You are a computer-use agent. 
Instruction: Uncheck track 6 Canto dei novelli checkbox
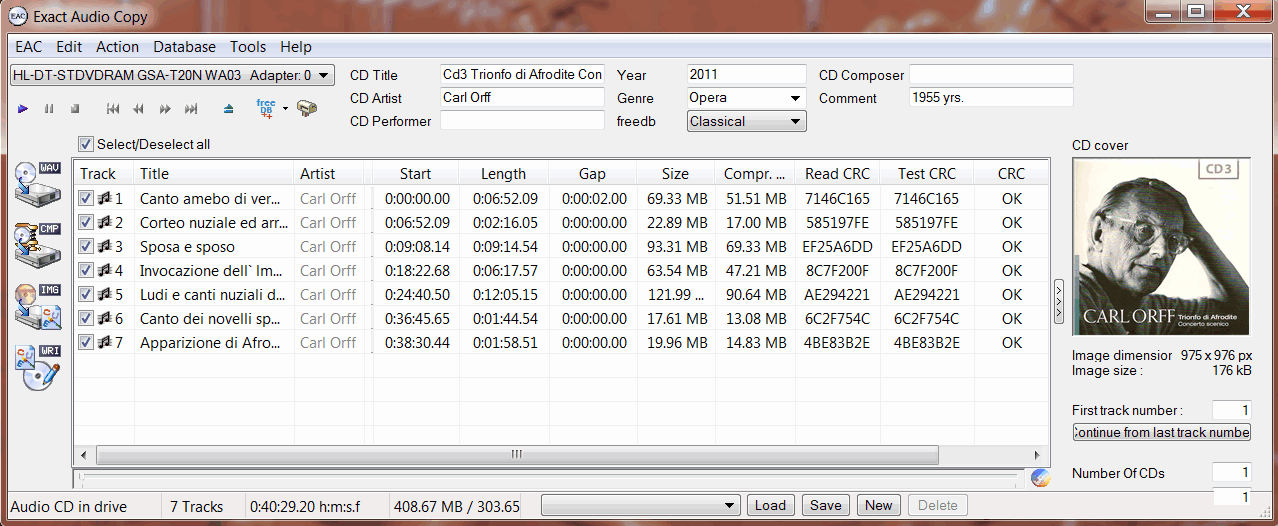point(86,318)
